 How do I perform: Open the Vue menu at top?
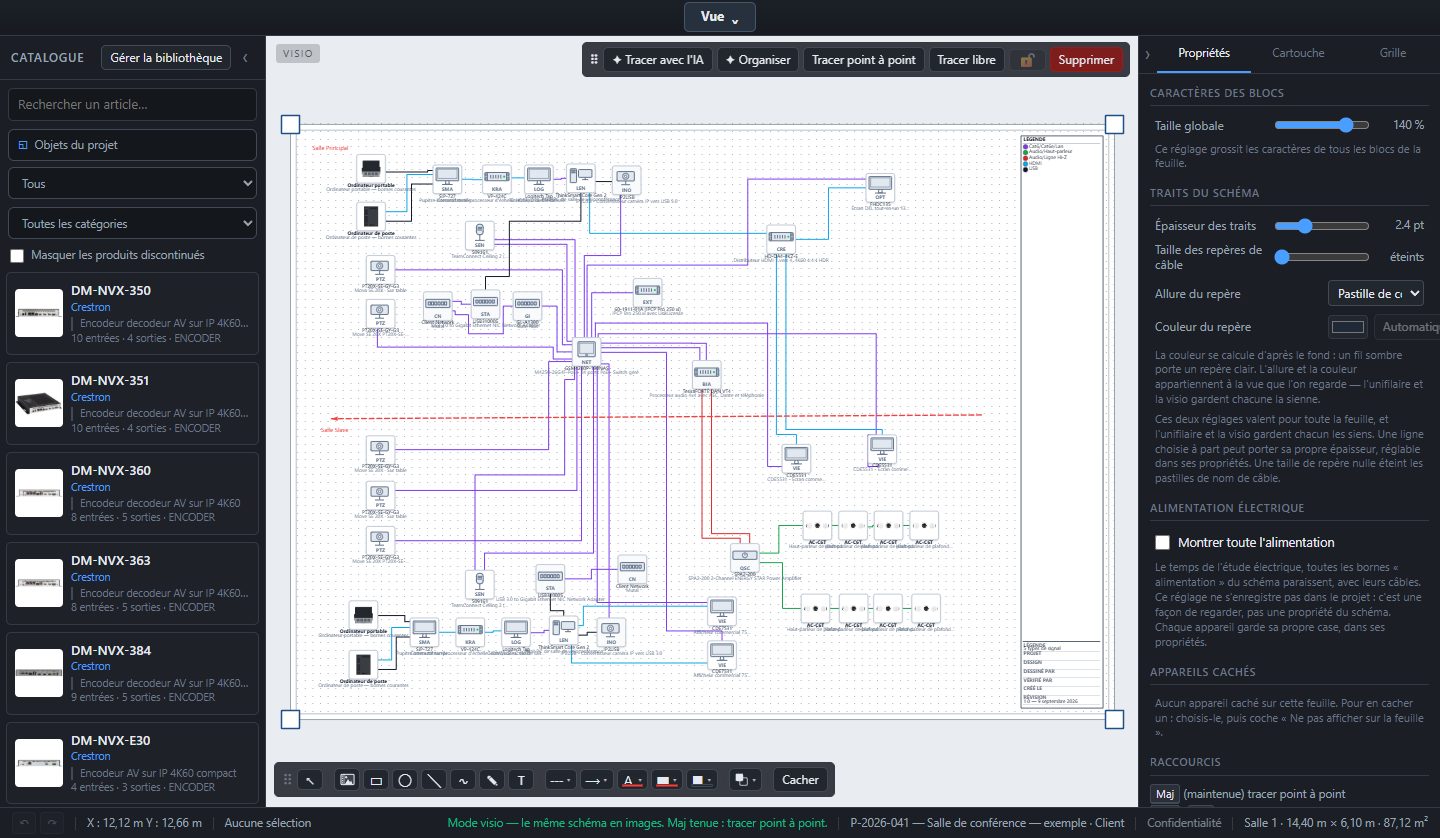pyautogui.click(x=719, y=17)
